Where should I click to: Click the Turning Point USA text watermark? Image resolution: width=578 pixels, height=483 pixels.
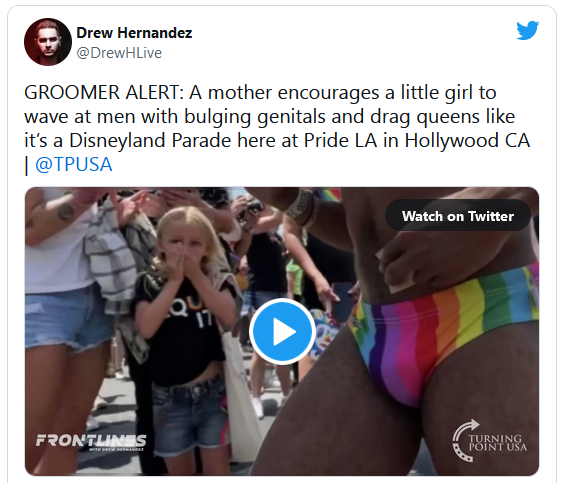click(x=497, y=443)
